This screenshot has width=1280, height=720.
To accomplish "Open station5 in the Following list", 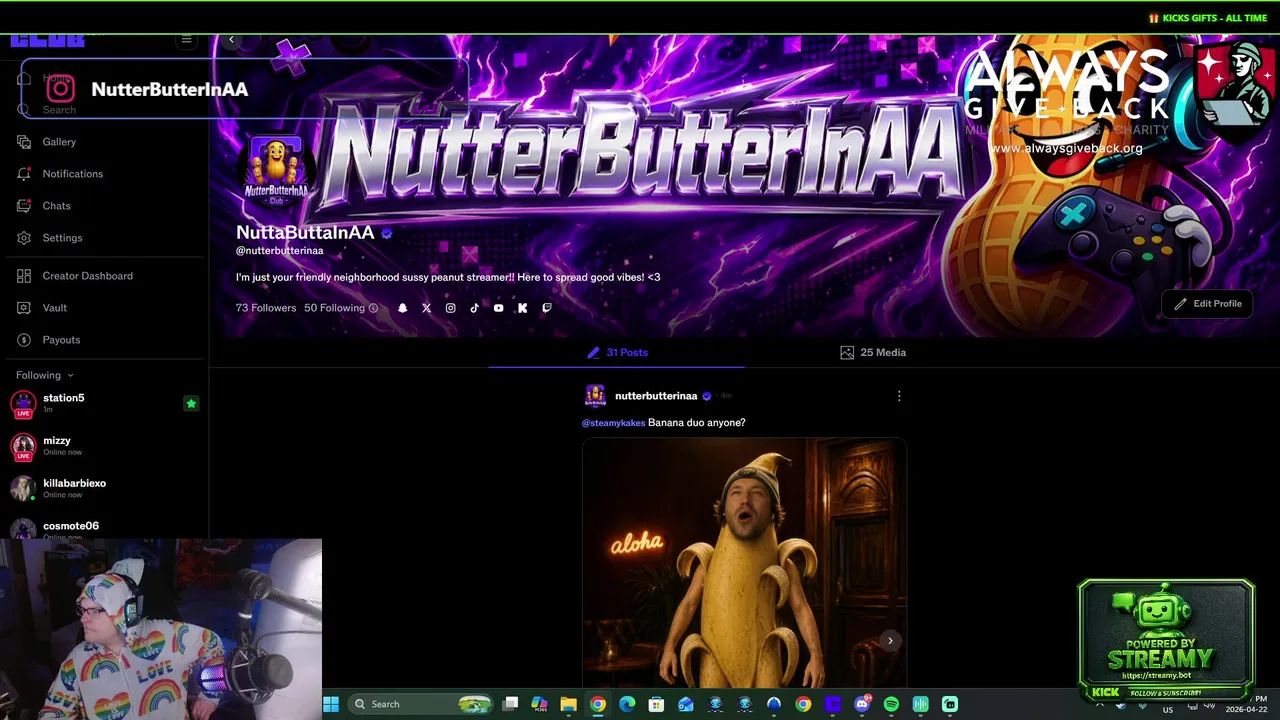I will (105, 404).
